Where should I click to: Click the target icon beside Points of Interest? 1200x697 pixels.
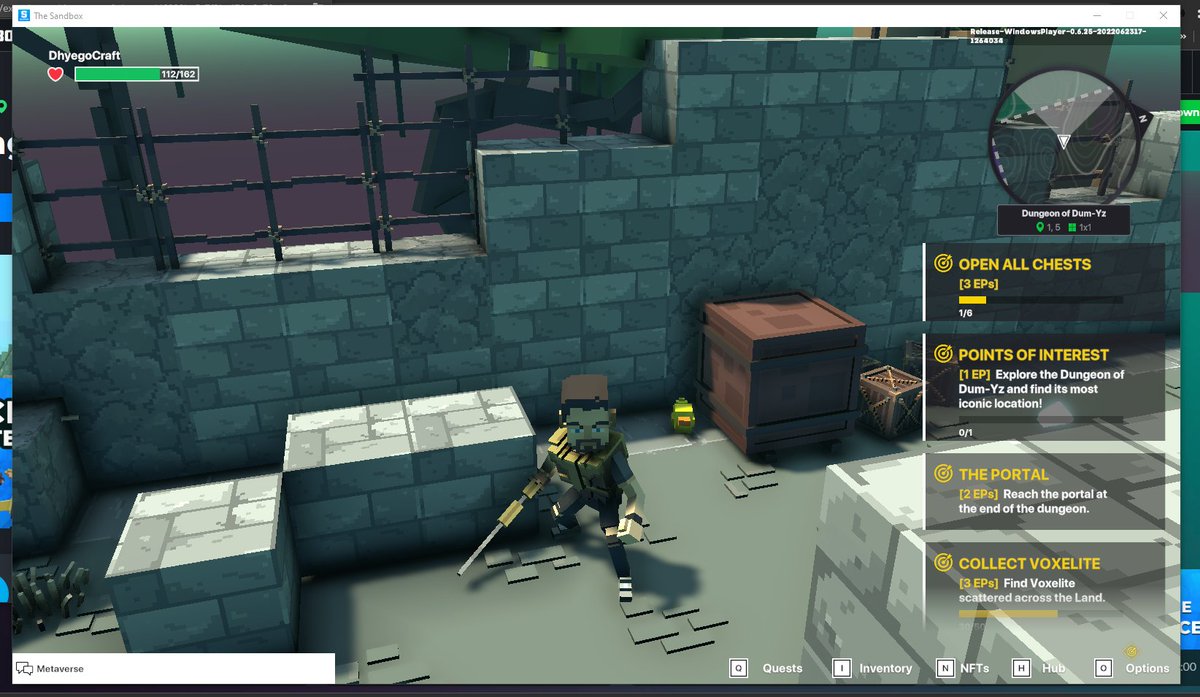coord(942,354)
